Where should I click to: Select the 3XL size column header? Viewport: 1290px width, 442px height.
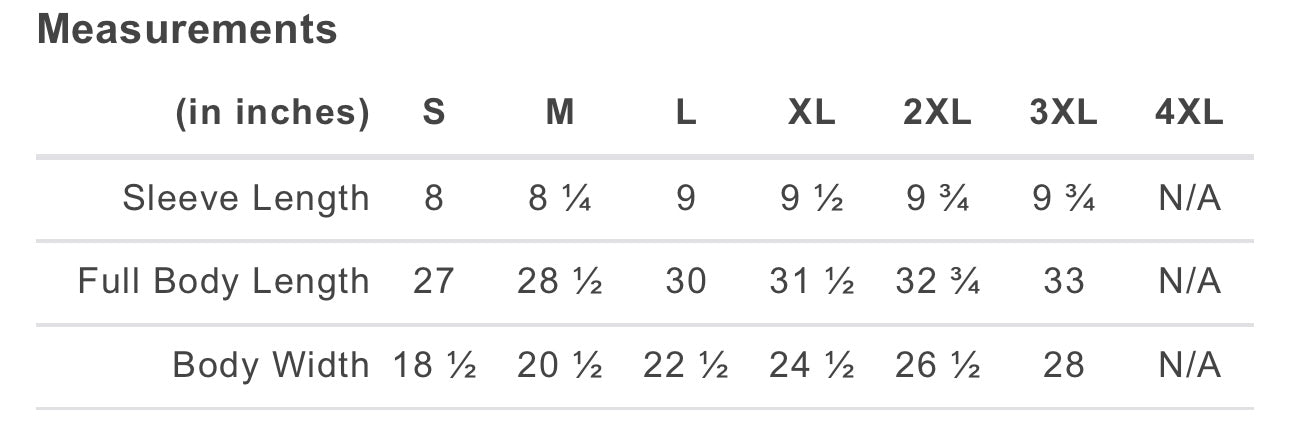click(x=1063, y=113)
